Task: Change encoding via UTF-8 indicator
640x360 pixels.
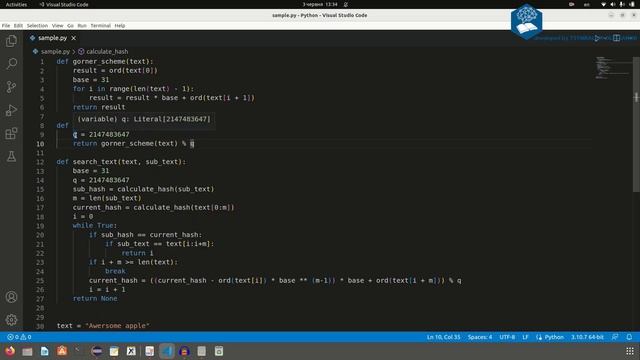Action: pos(507,337)
